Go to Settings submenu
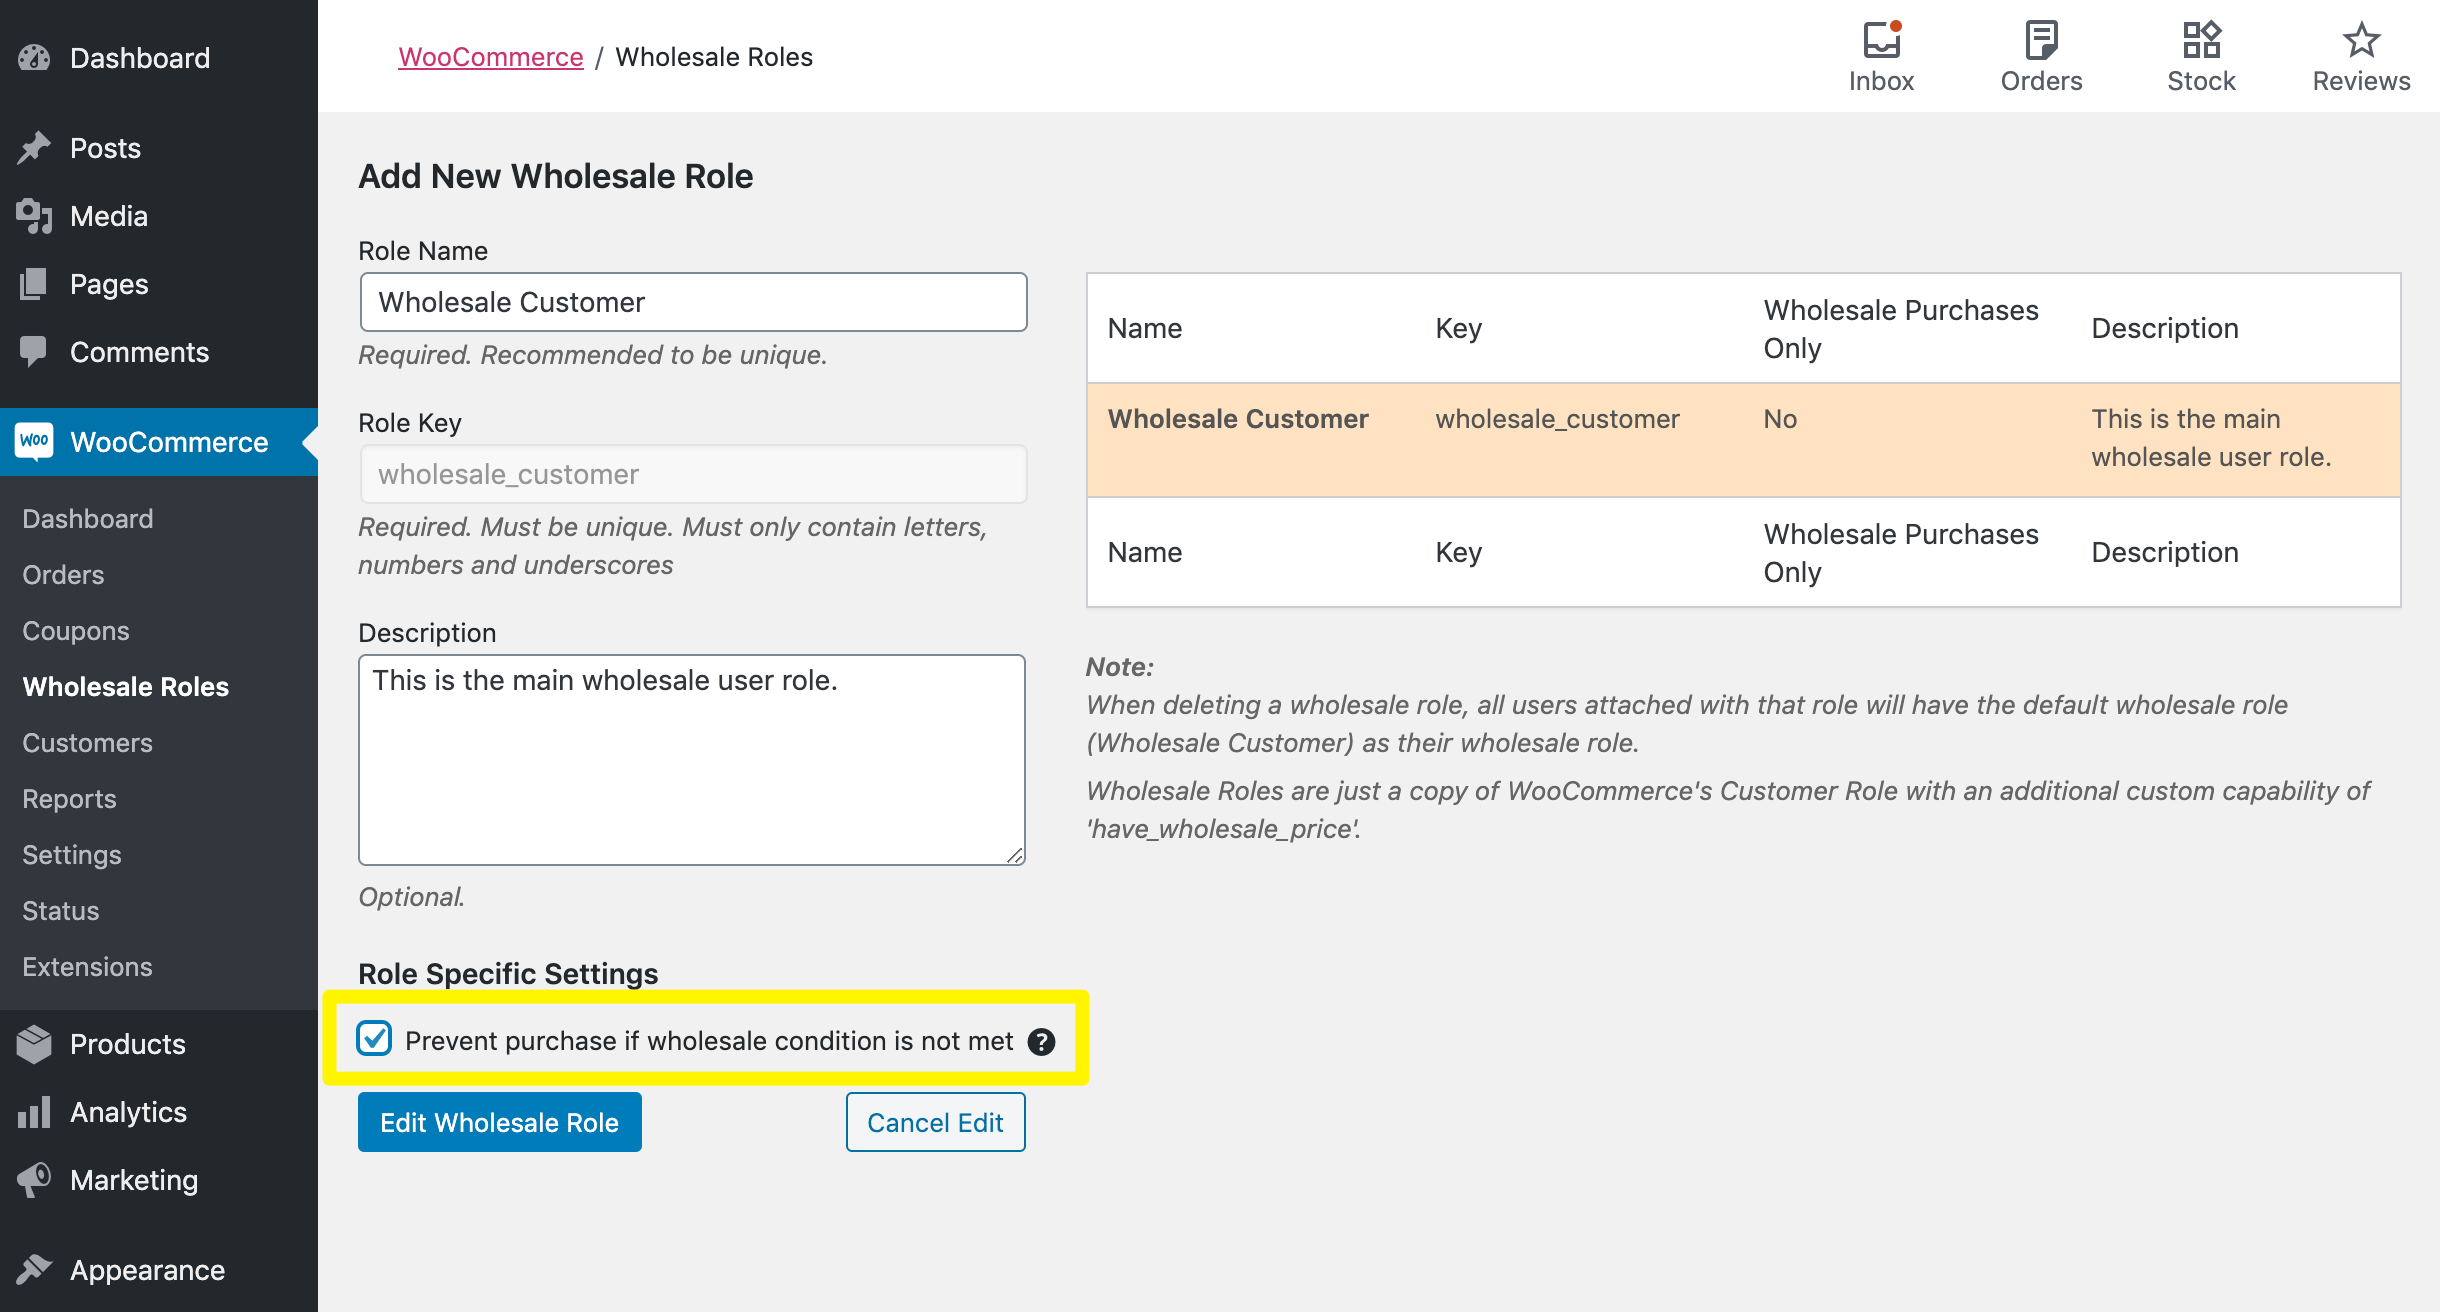This screenshot has width=2440, height=1312. point(72,855)
